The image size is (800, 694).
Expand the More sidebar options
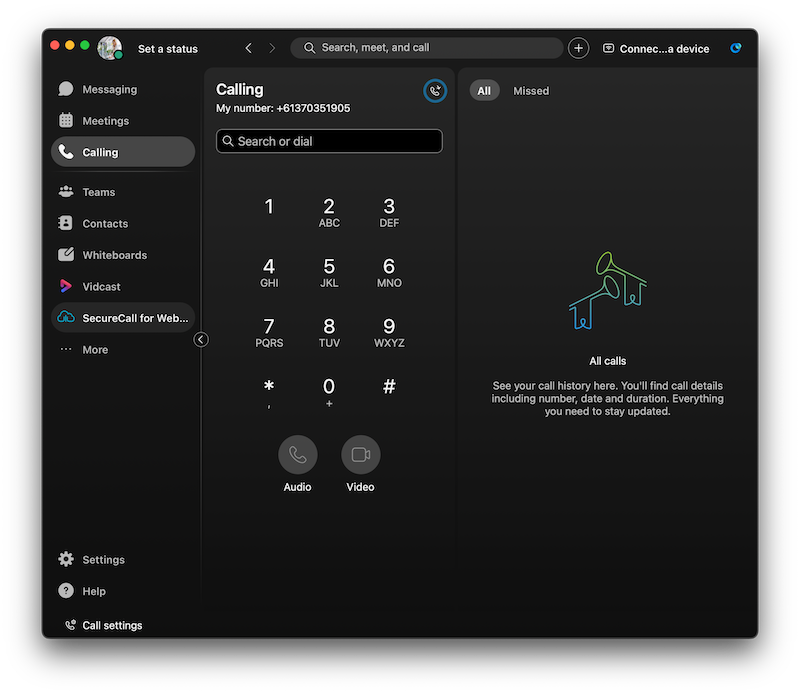coord(122,350)
